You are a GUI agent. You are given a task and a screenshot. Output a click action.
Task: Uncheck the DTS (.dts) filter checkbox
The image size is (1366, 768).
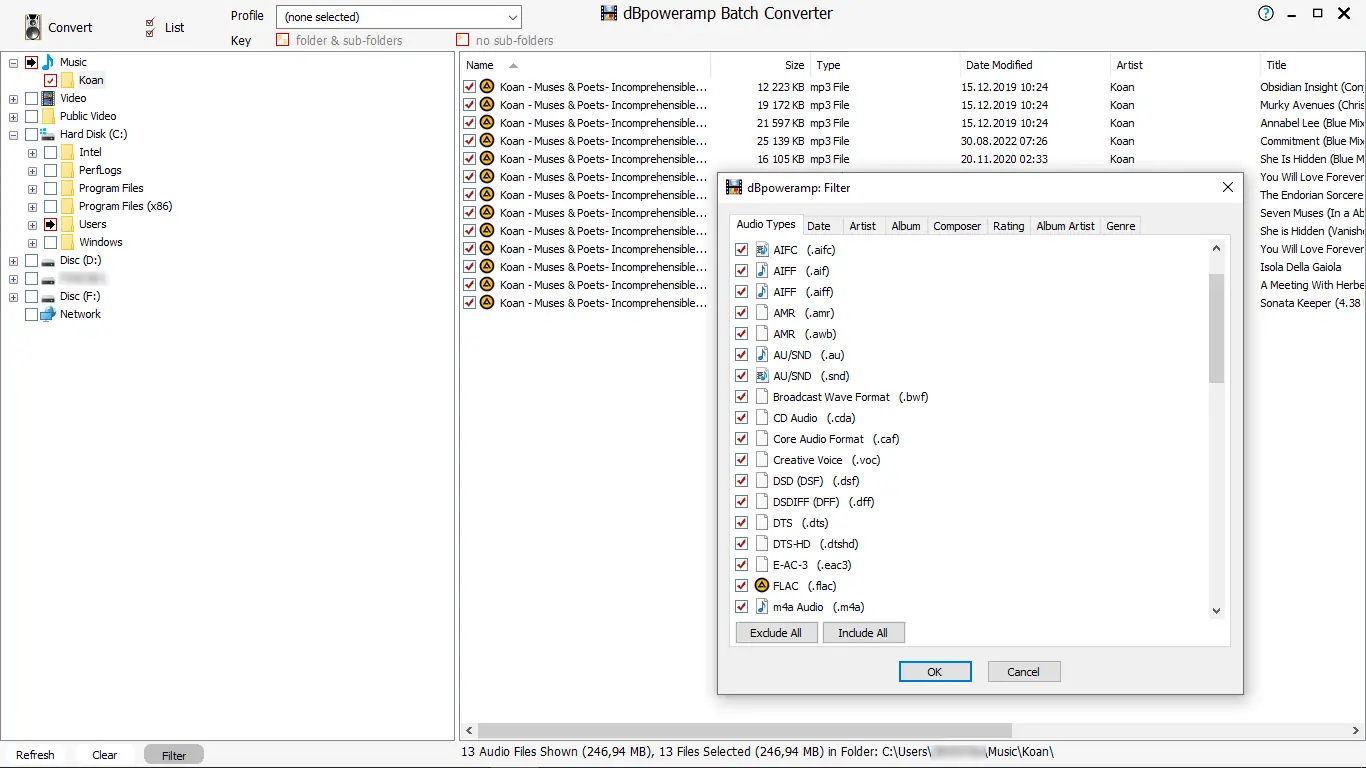[x=741, y=523]
